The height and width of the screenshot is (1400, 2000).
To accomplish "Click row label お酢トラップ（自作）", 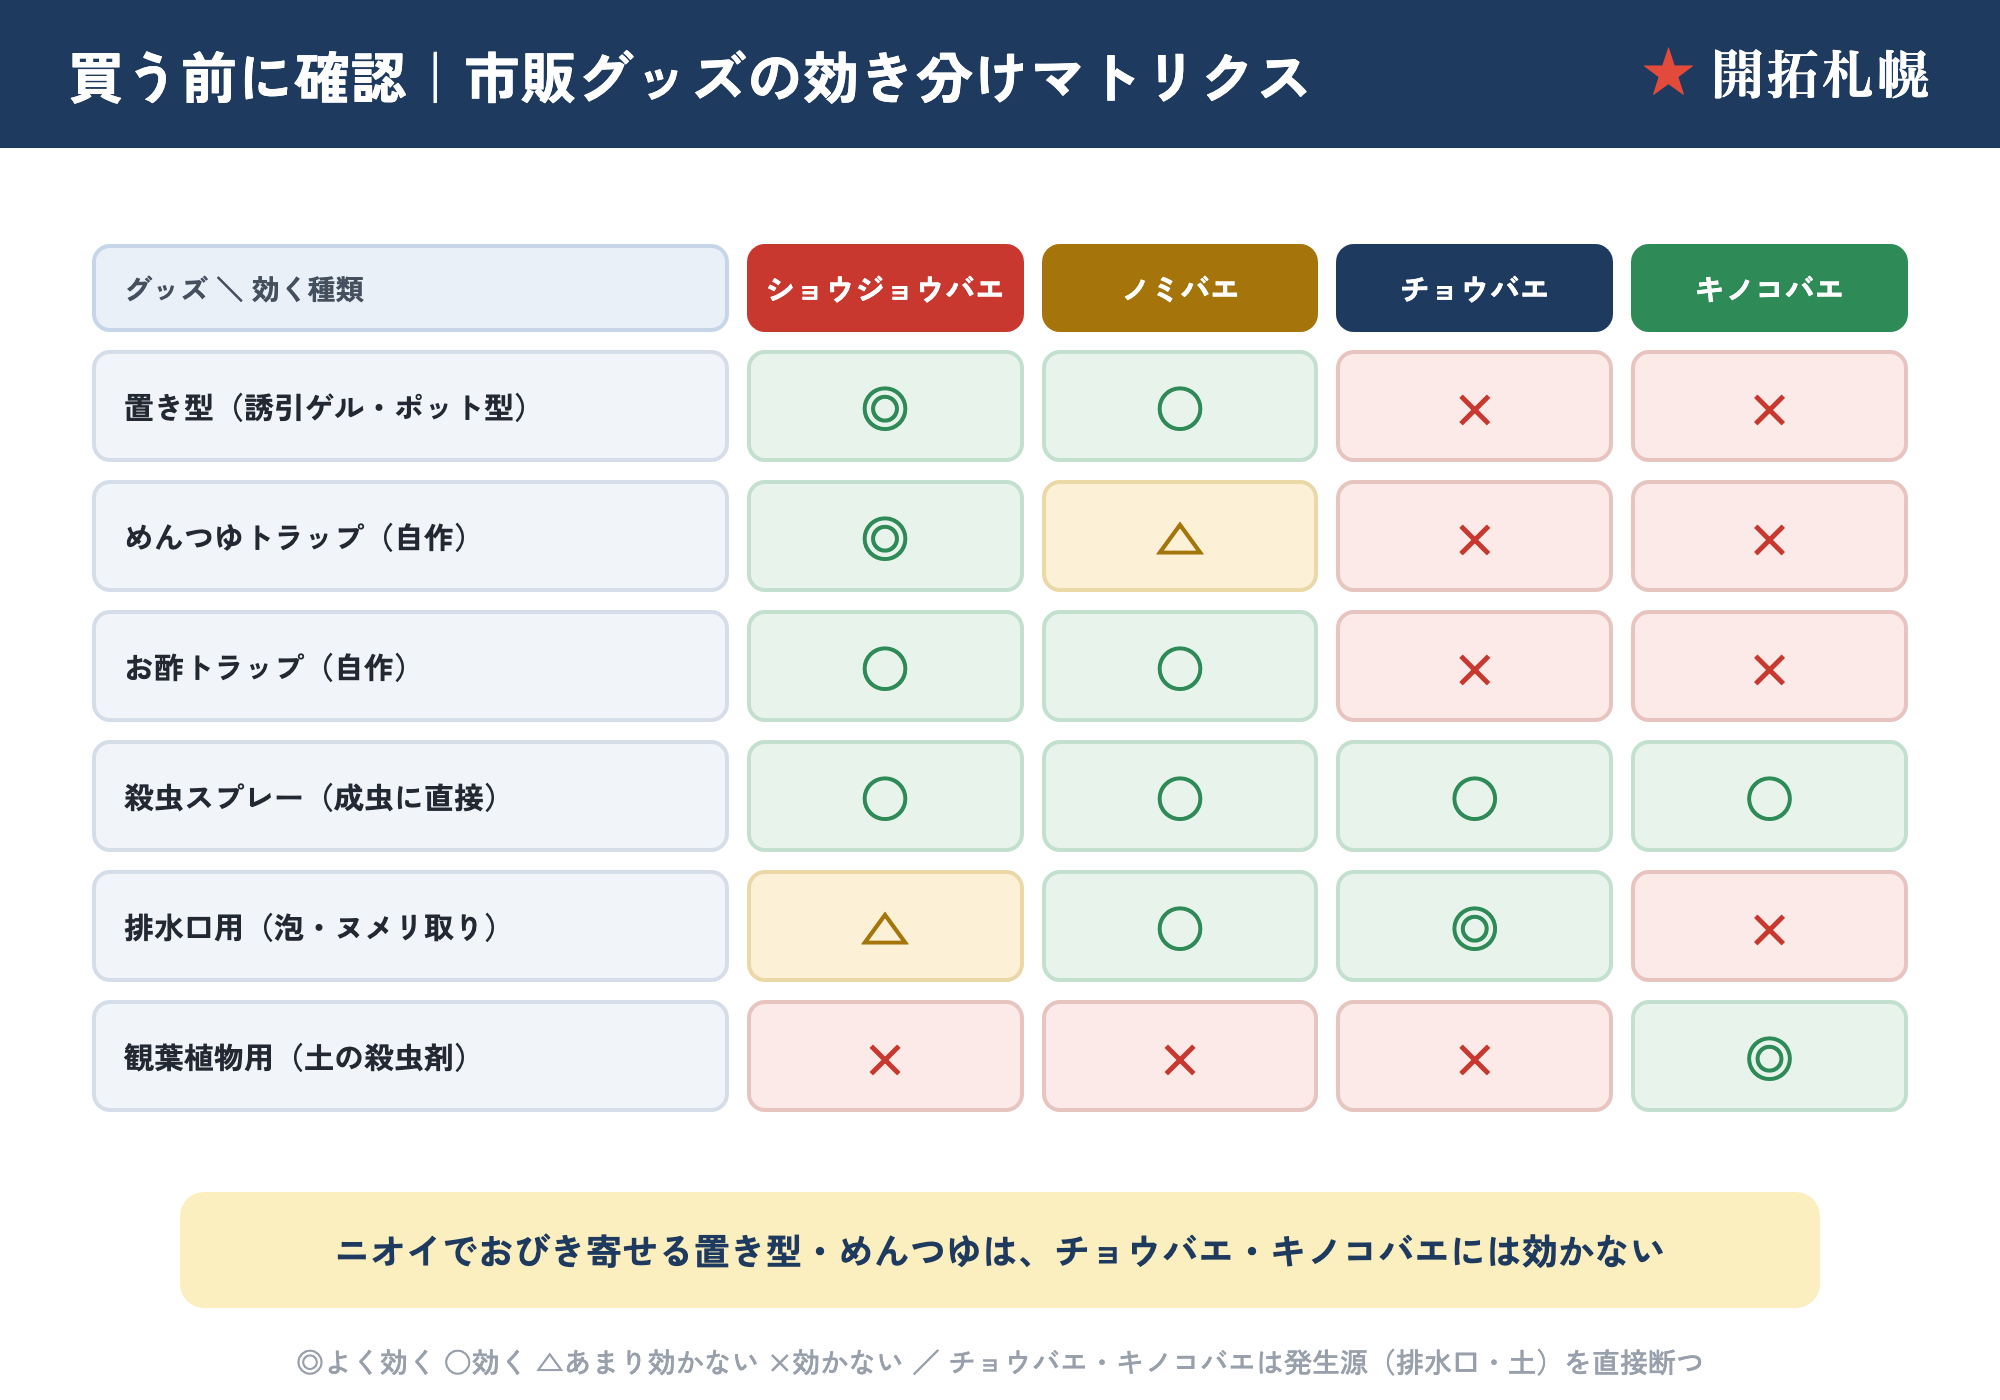I will click(410, 666).
